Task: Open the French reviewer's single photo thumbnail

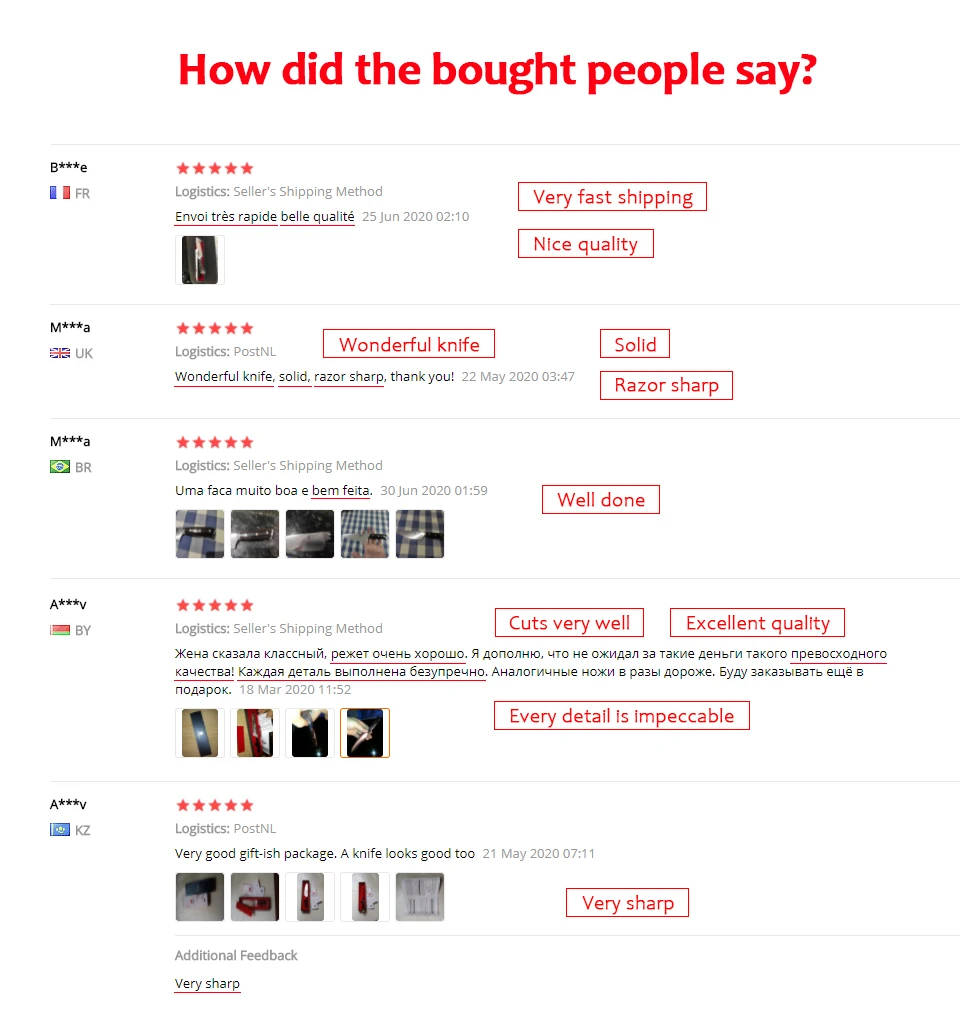Action: click(x=200, y=260)
